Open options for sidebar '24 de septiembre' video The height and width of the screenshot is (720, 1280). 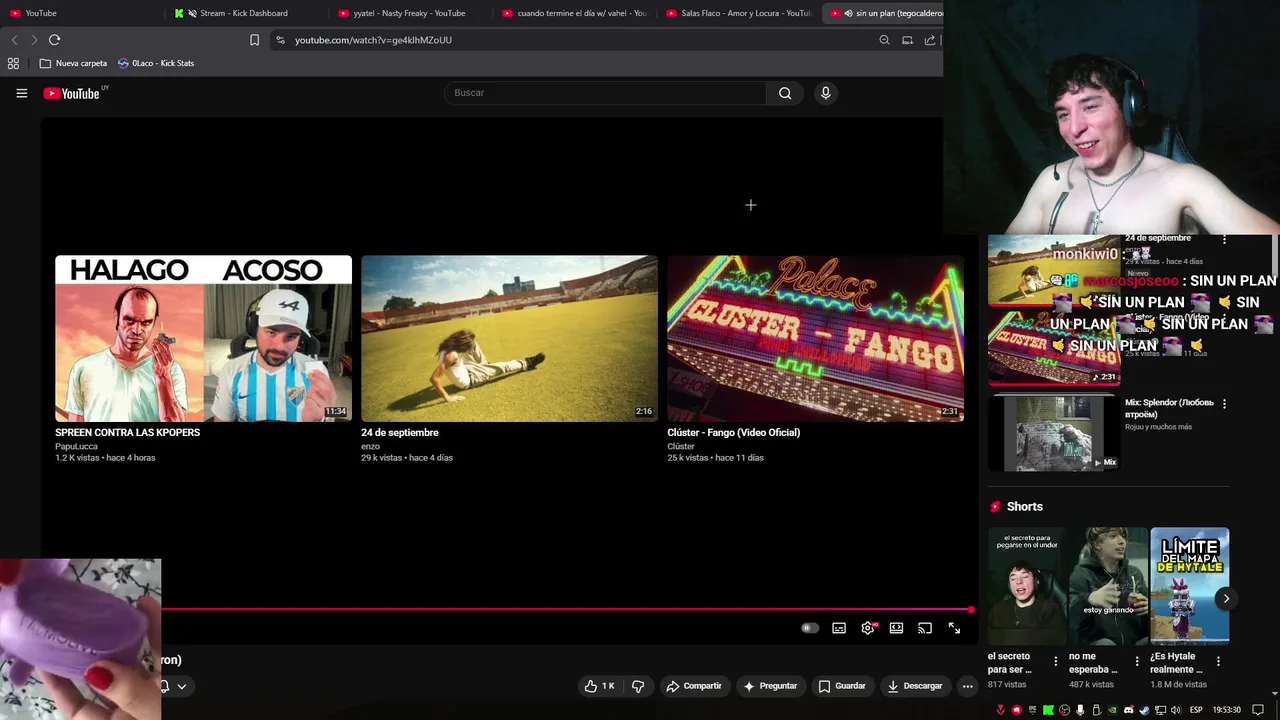(x=1224, y=239)
